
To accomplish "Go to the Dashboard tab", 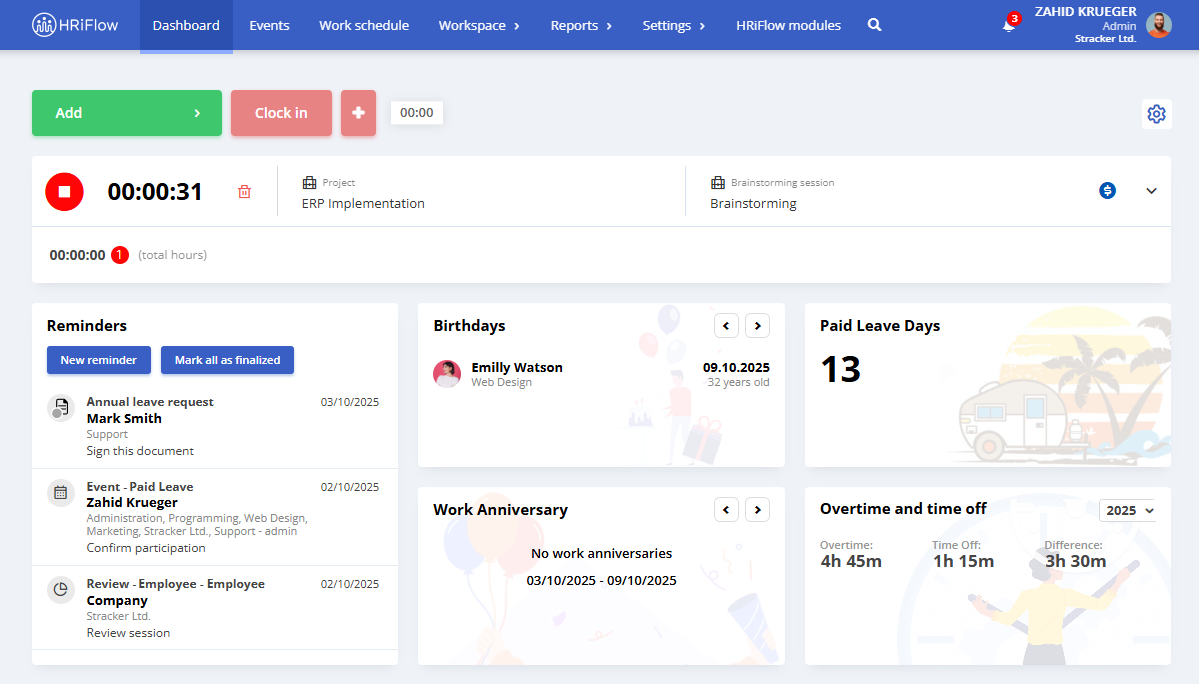I will pos(186,25).
